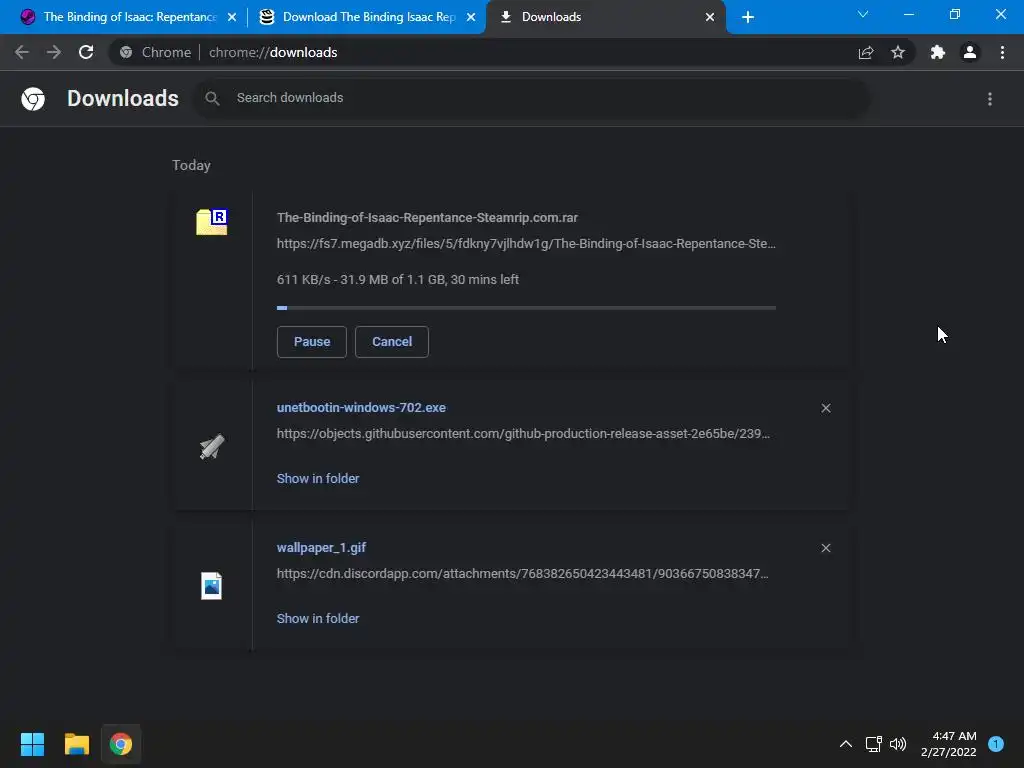
Task: Open Chrome's three-dot customize menu
Action: coord(1002,52)
